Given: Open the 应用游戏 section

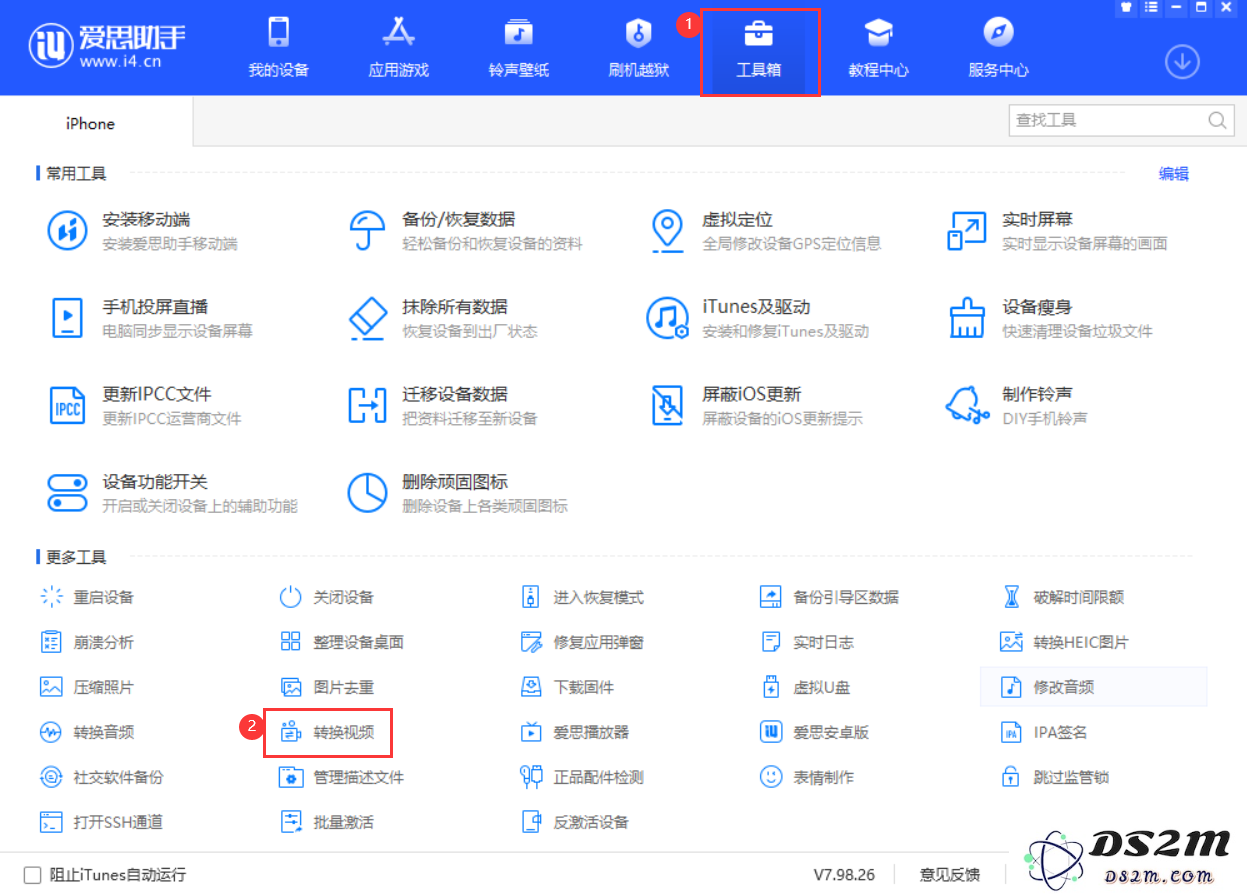Looking at the screenshot, I should point(399,48).
